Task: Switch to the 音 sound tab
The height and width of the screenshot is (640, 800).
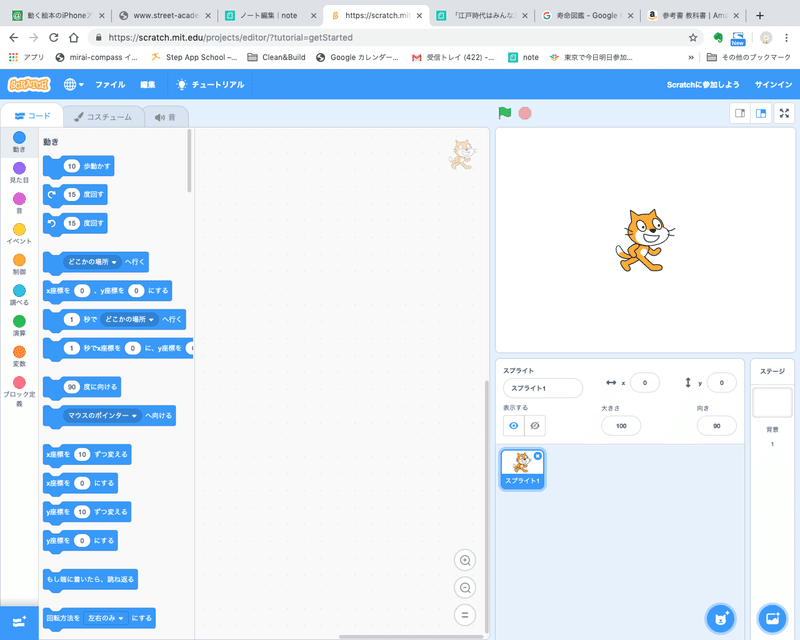Action: click(165, 117)
